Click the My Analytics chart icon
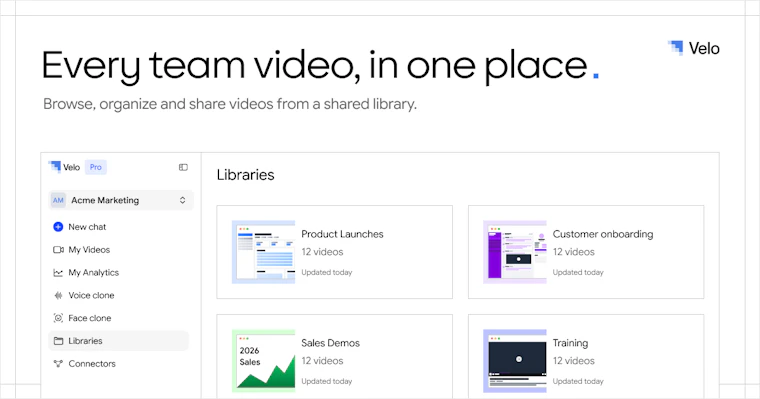Image resolution: width=760 pixels, height=399 pixels. pos(58,272)
